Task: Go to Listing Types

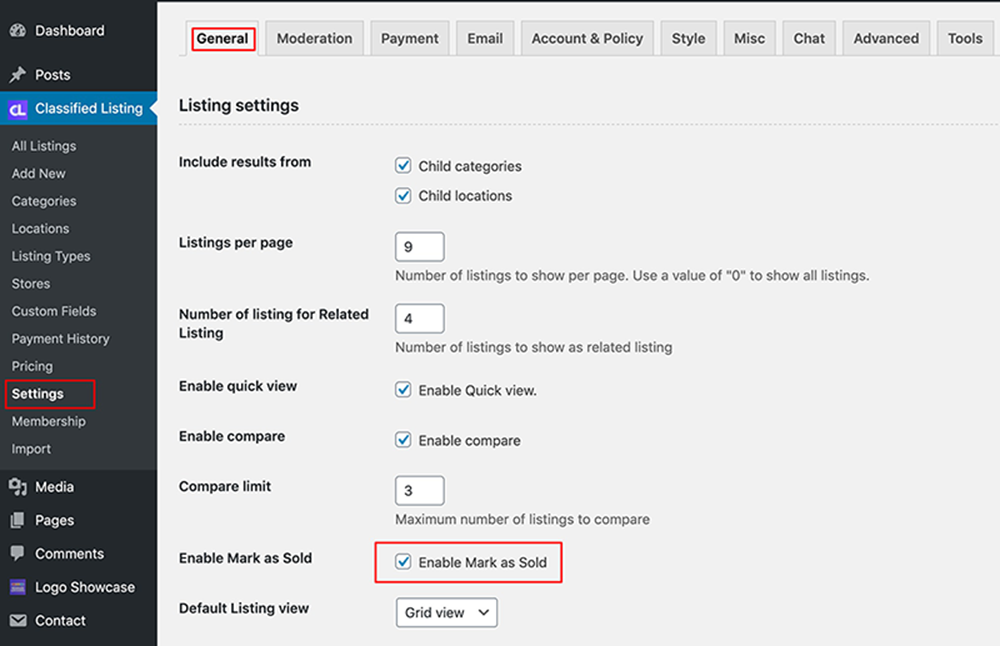Action: tap(50, 256)
